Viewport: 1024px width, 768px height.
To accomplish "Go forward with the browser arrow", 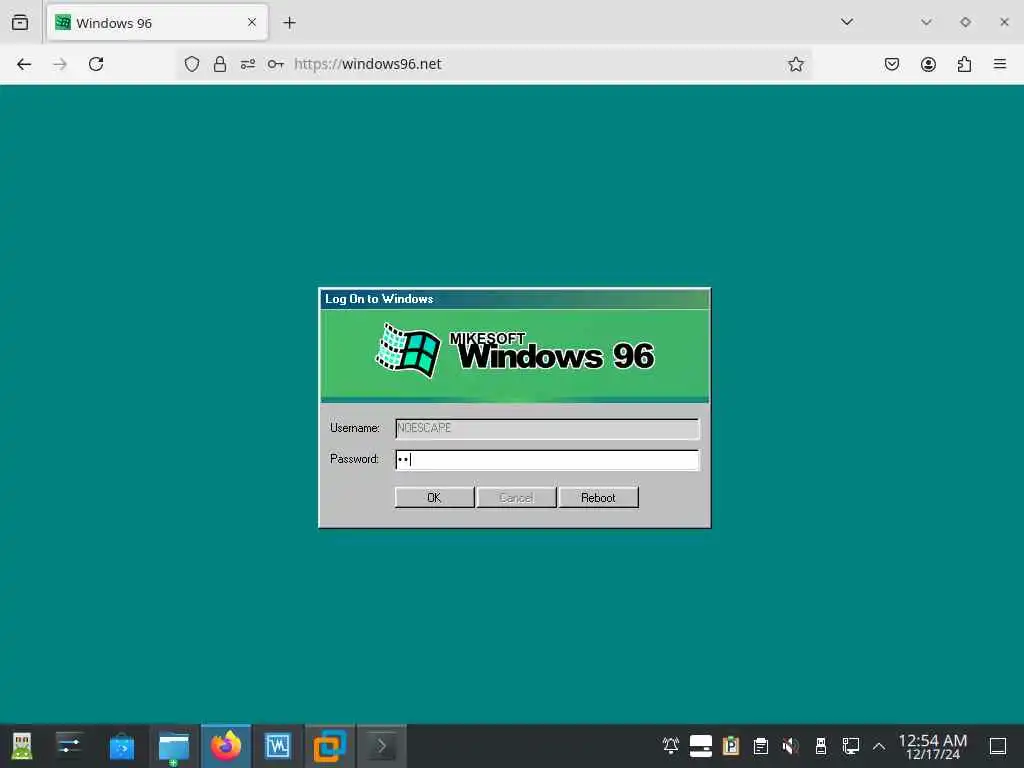I will [x=60, y=64].
